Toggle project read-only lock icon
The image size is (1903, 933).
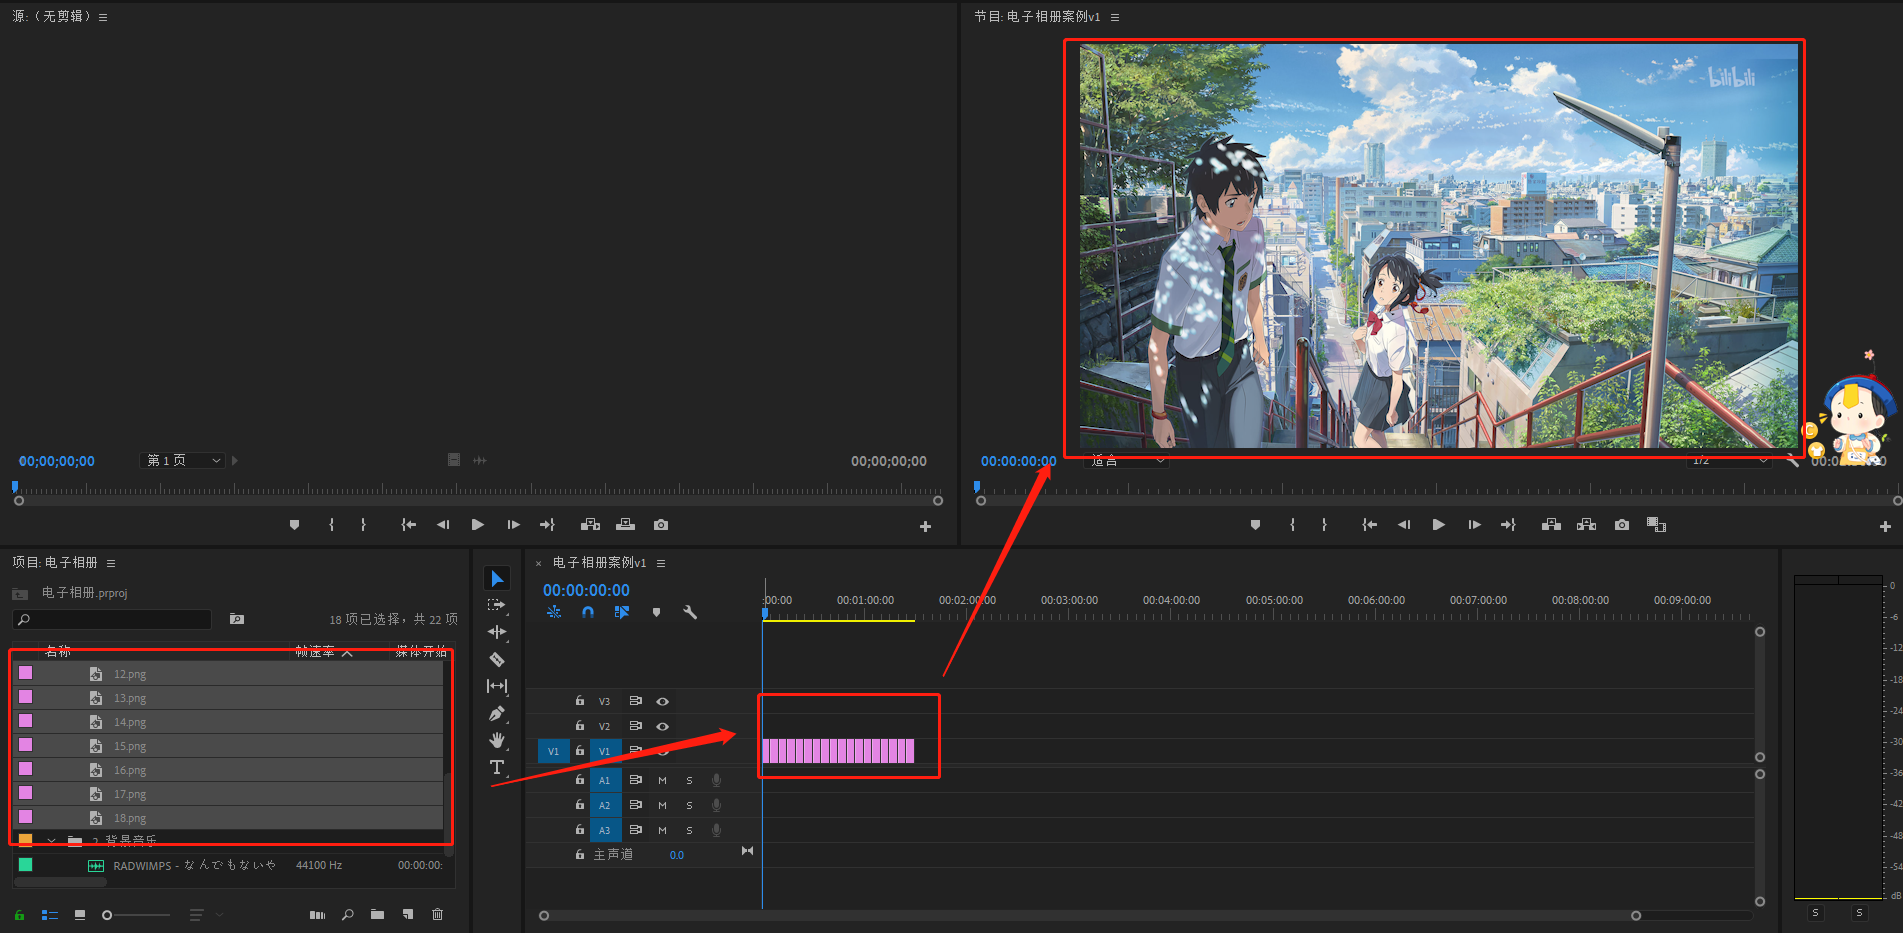pyautogui.click(x=19, y=914)
